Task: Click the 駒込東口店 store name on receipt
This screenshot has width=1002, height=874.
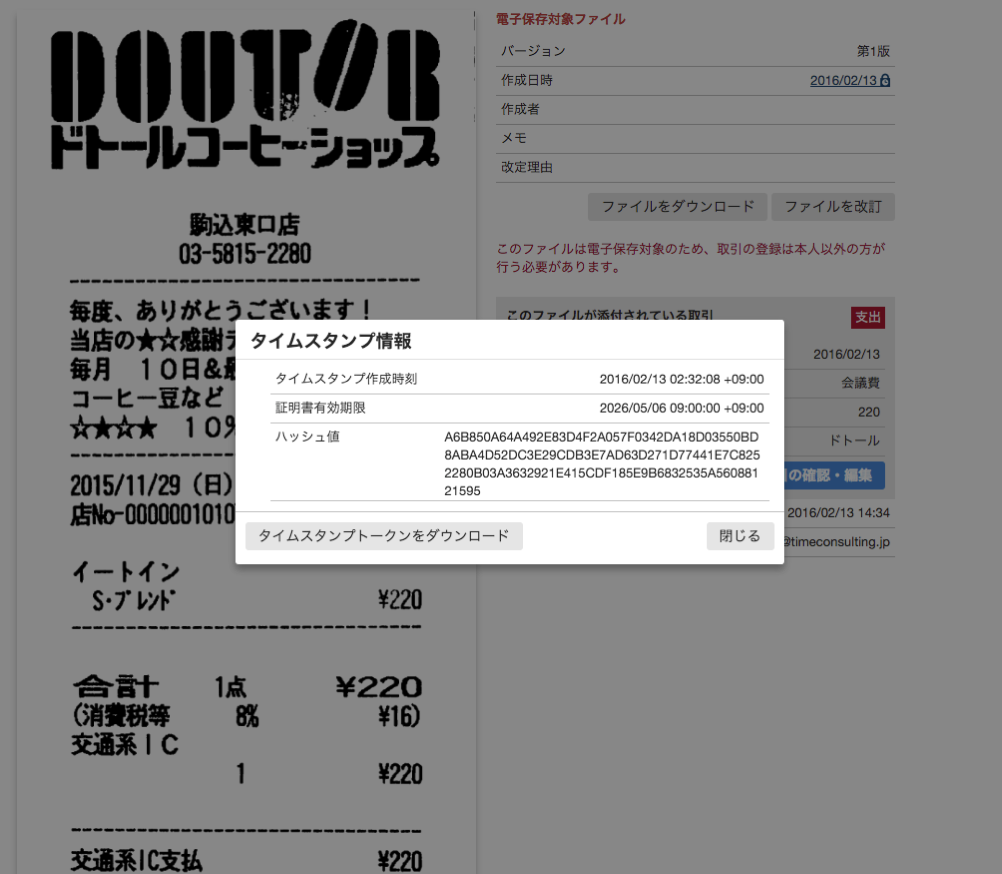Action: 245,224
